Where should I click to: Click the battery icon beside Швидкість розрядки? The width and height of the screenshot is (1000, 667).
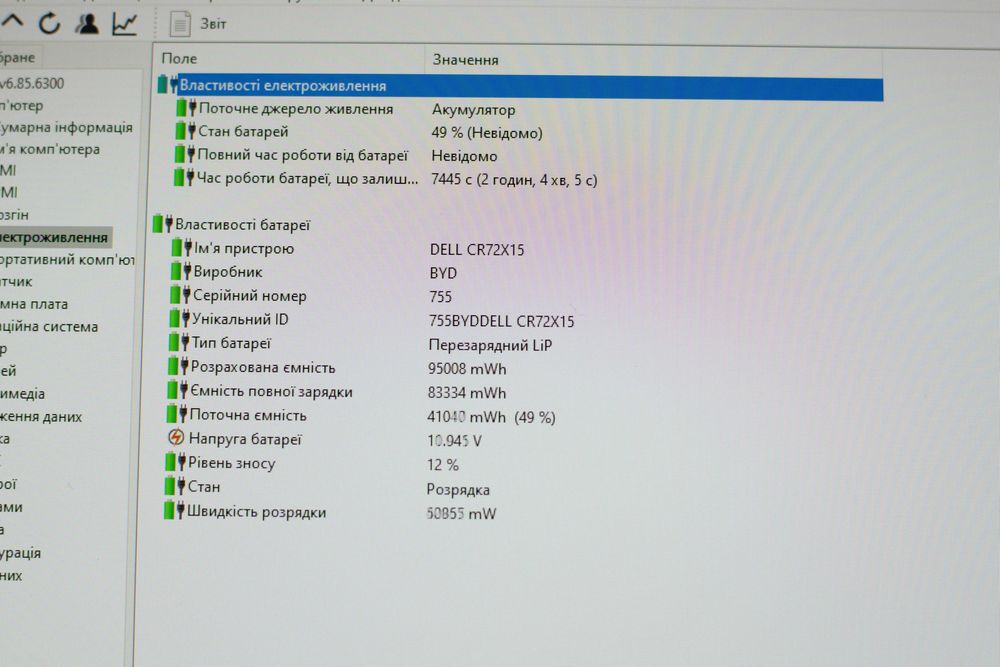pos(173,511)
